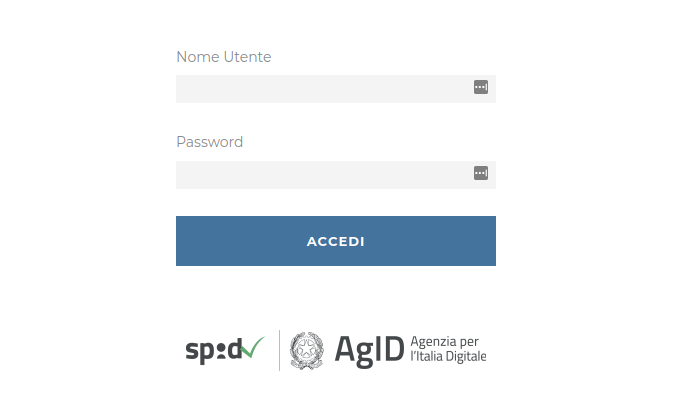Click the autofill icon in Password field
The width and height of the screenshot is (673, 400).
click(x=481, y=173)
